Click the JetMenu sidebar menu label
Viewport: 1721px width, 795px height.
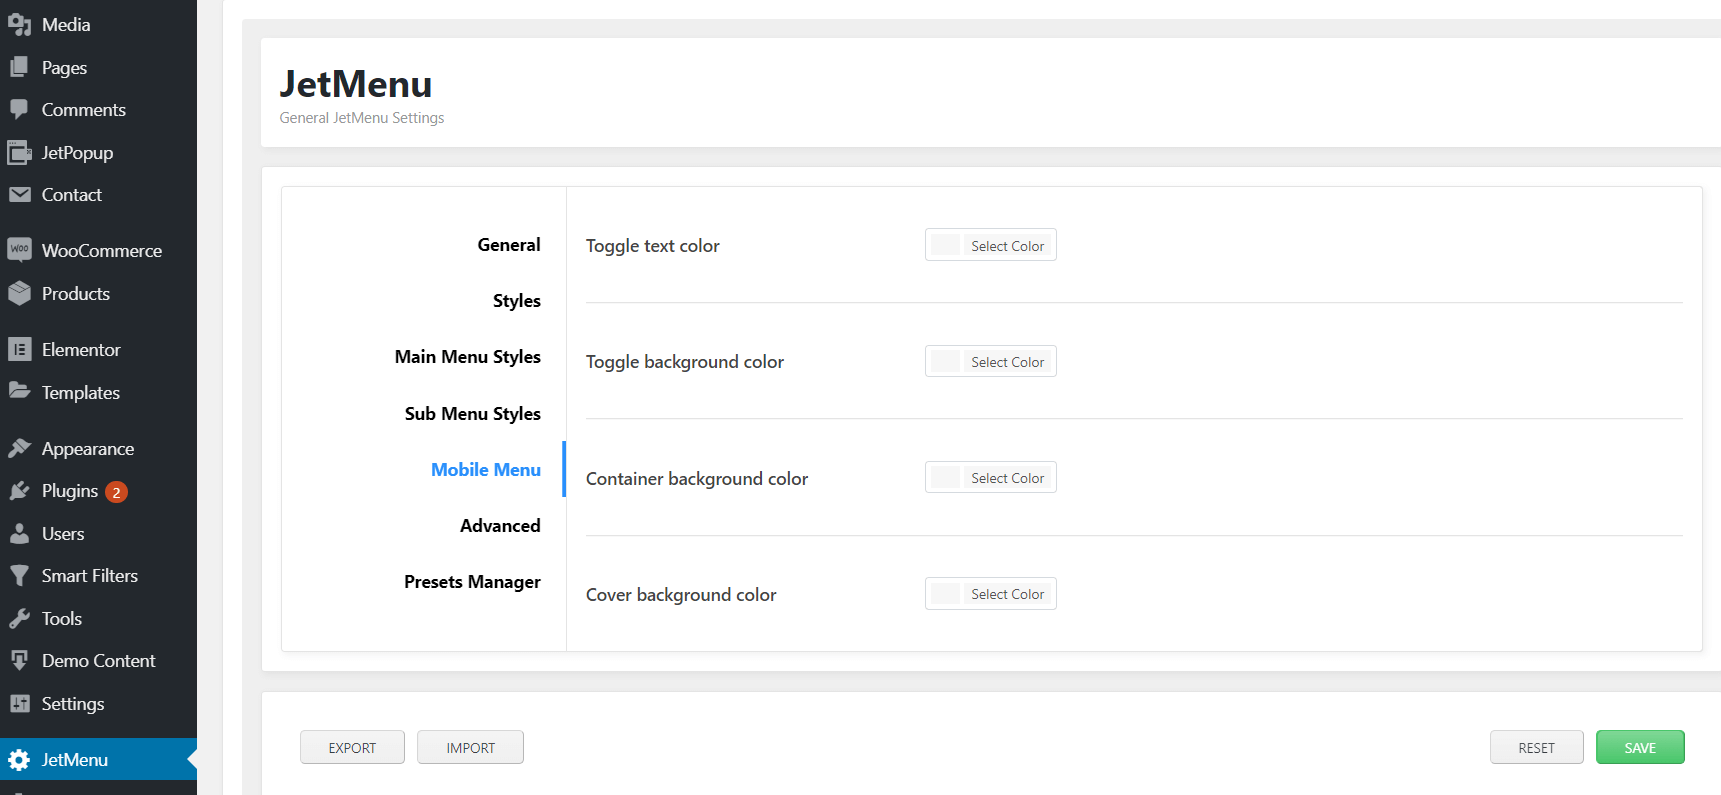click(x=75, y=760)
